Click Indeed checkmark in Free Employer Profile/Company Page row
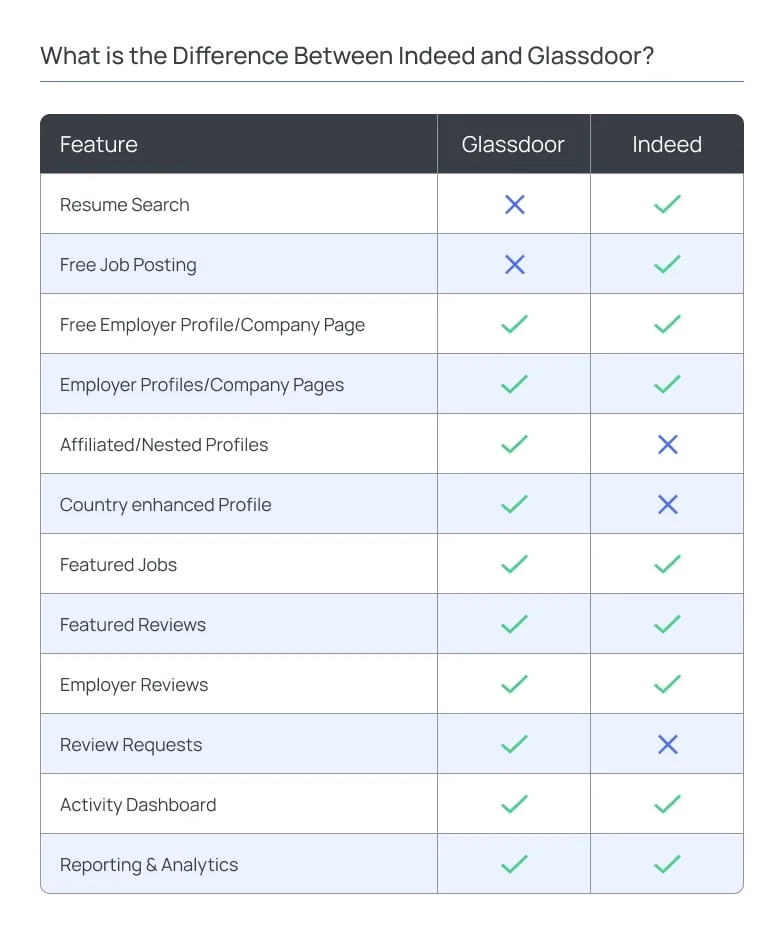The width and height of the screenshot is (784, 934). (x=667, y=324)
